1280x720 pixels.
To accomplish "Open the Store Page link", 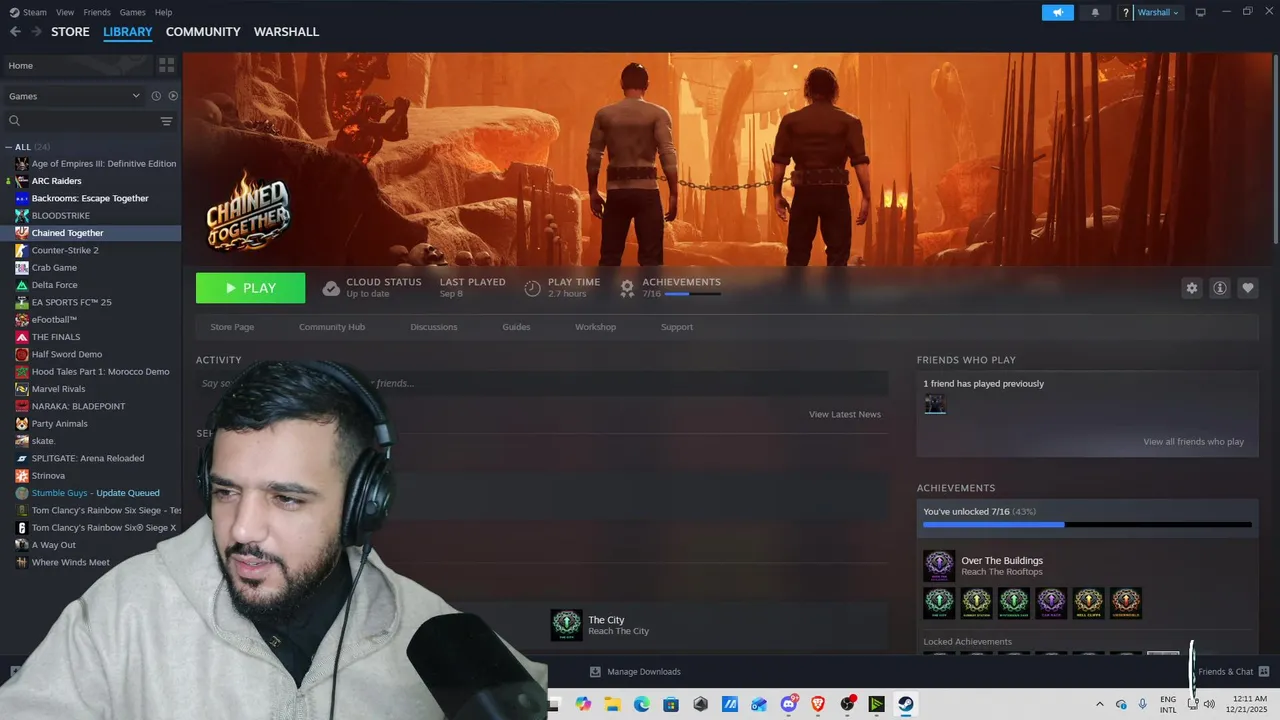I will tap(232, 327).
